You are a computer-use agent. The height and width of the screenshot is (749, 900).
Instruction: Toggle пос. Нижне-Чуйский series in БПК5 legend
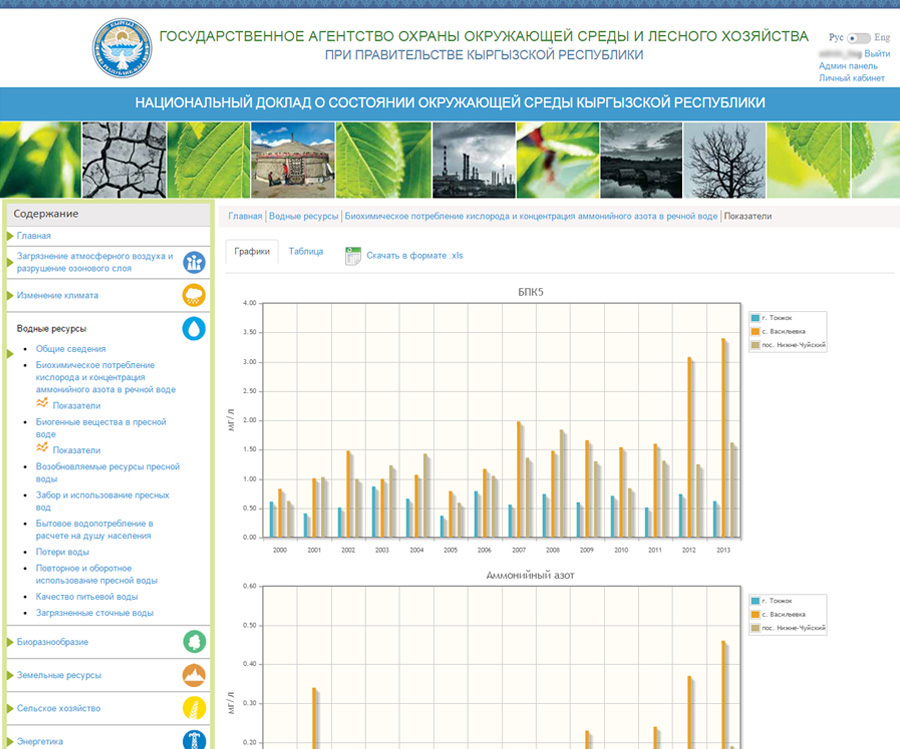click(789, 346)
